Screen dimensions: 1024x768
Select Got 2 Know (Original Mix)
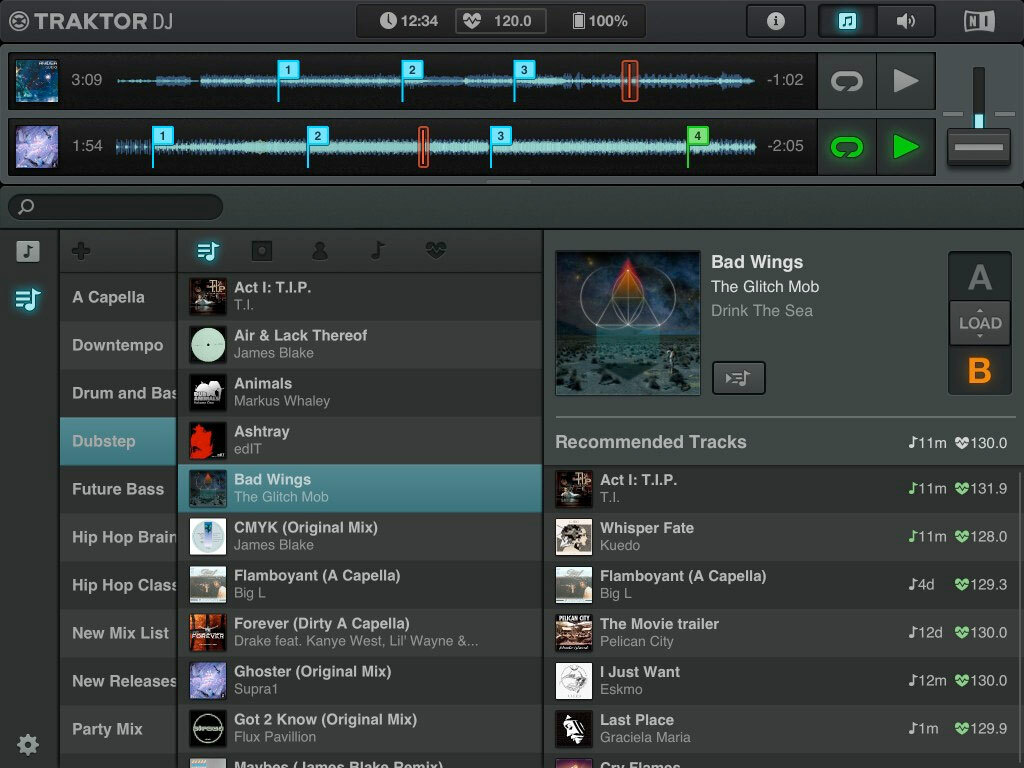coord(360,728)
